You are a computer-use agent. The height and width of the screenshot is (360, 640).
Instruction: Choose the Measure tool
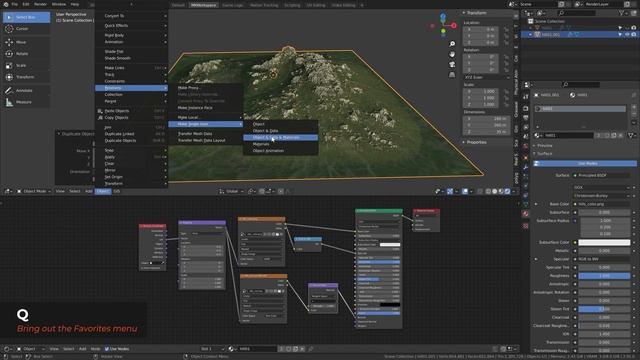(x=27, y=102)
